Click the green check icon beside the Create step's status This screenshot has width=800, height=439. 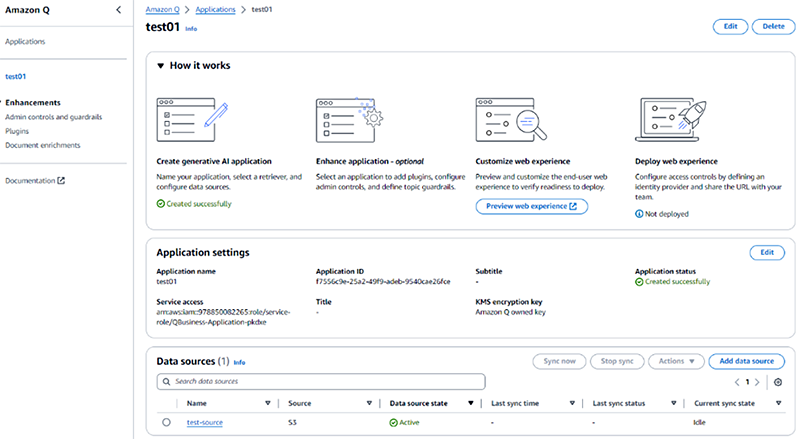click(161, 204)
